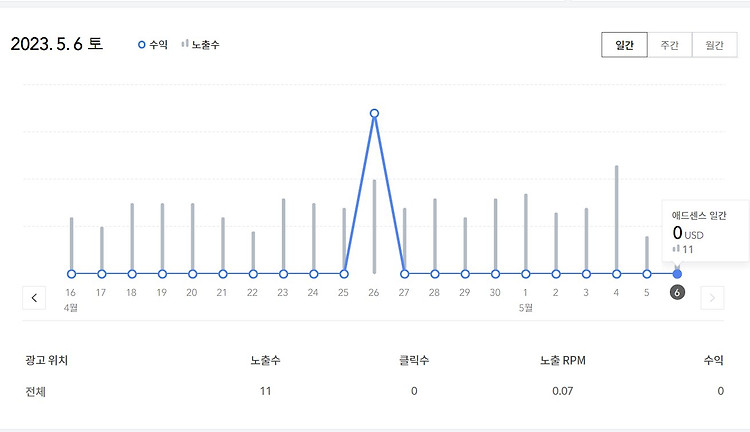This screenshot has width=750, height=432.
Task: Click the impressions bar for May 4
Action: click(617, 218)
